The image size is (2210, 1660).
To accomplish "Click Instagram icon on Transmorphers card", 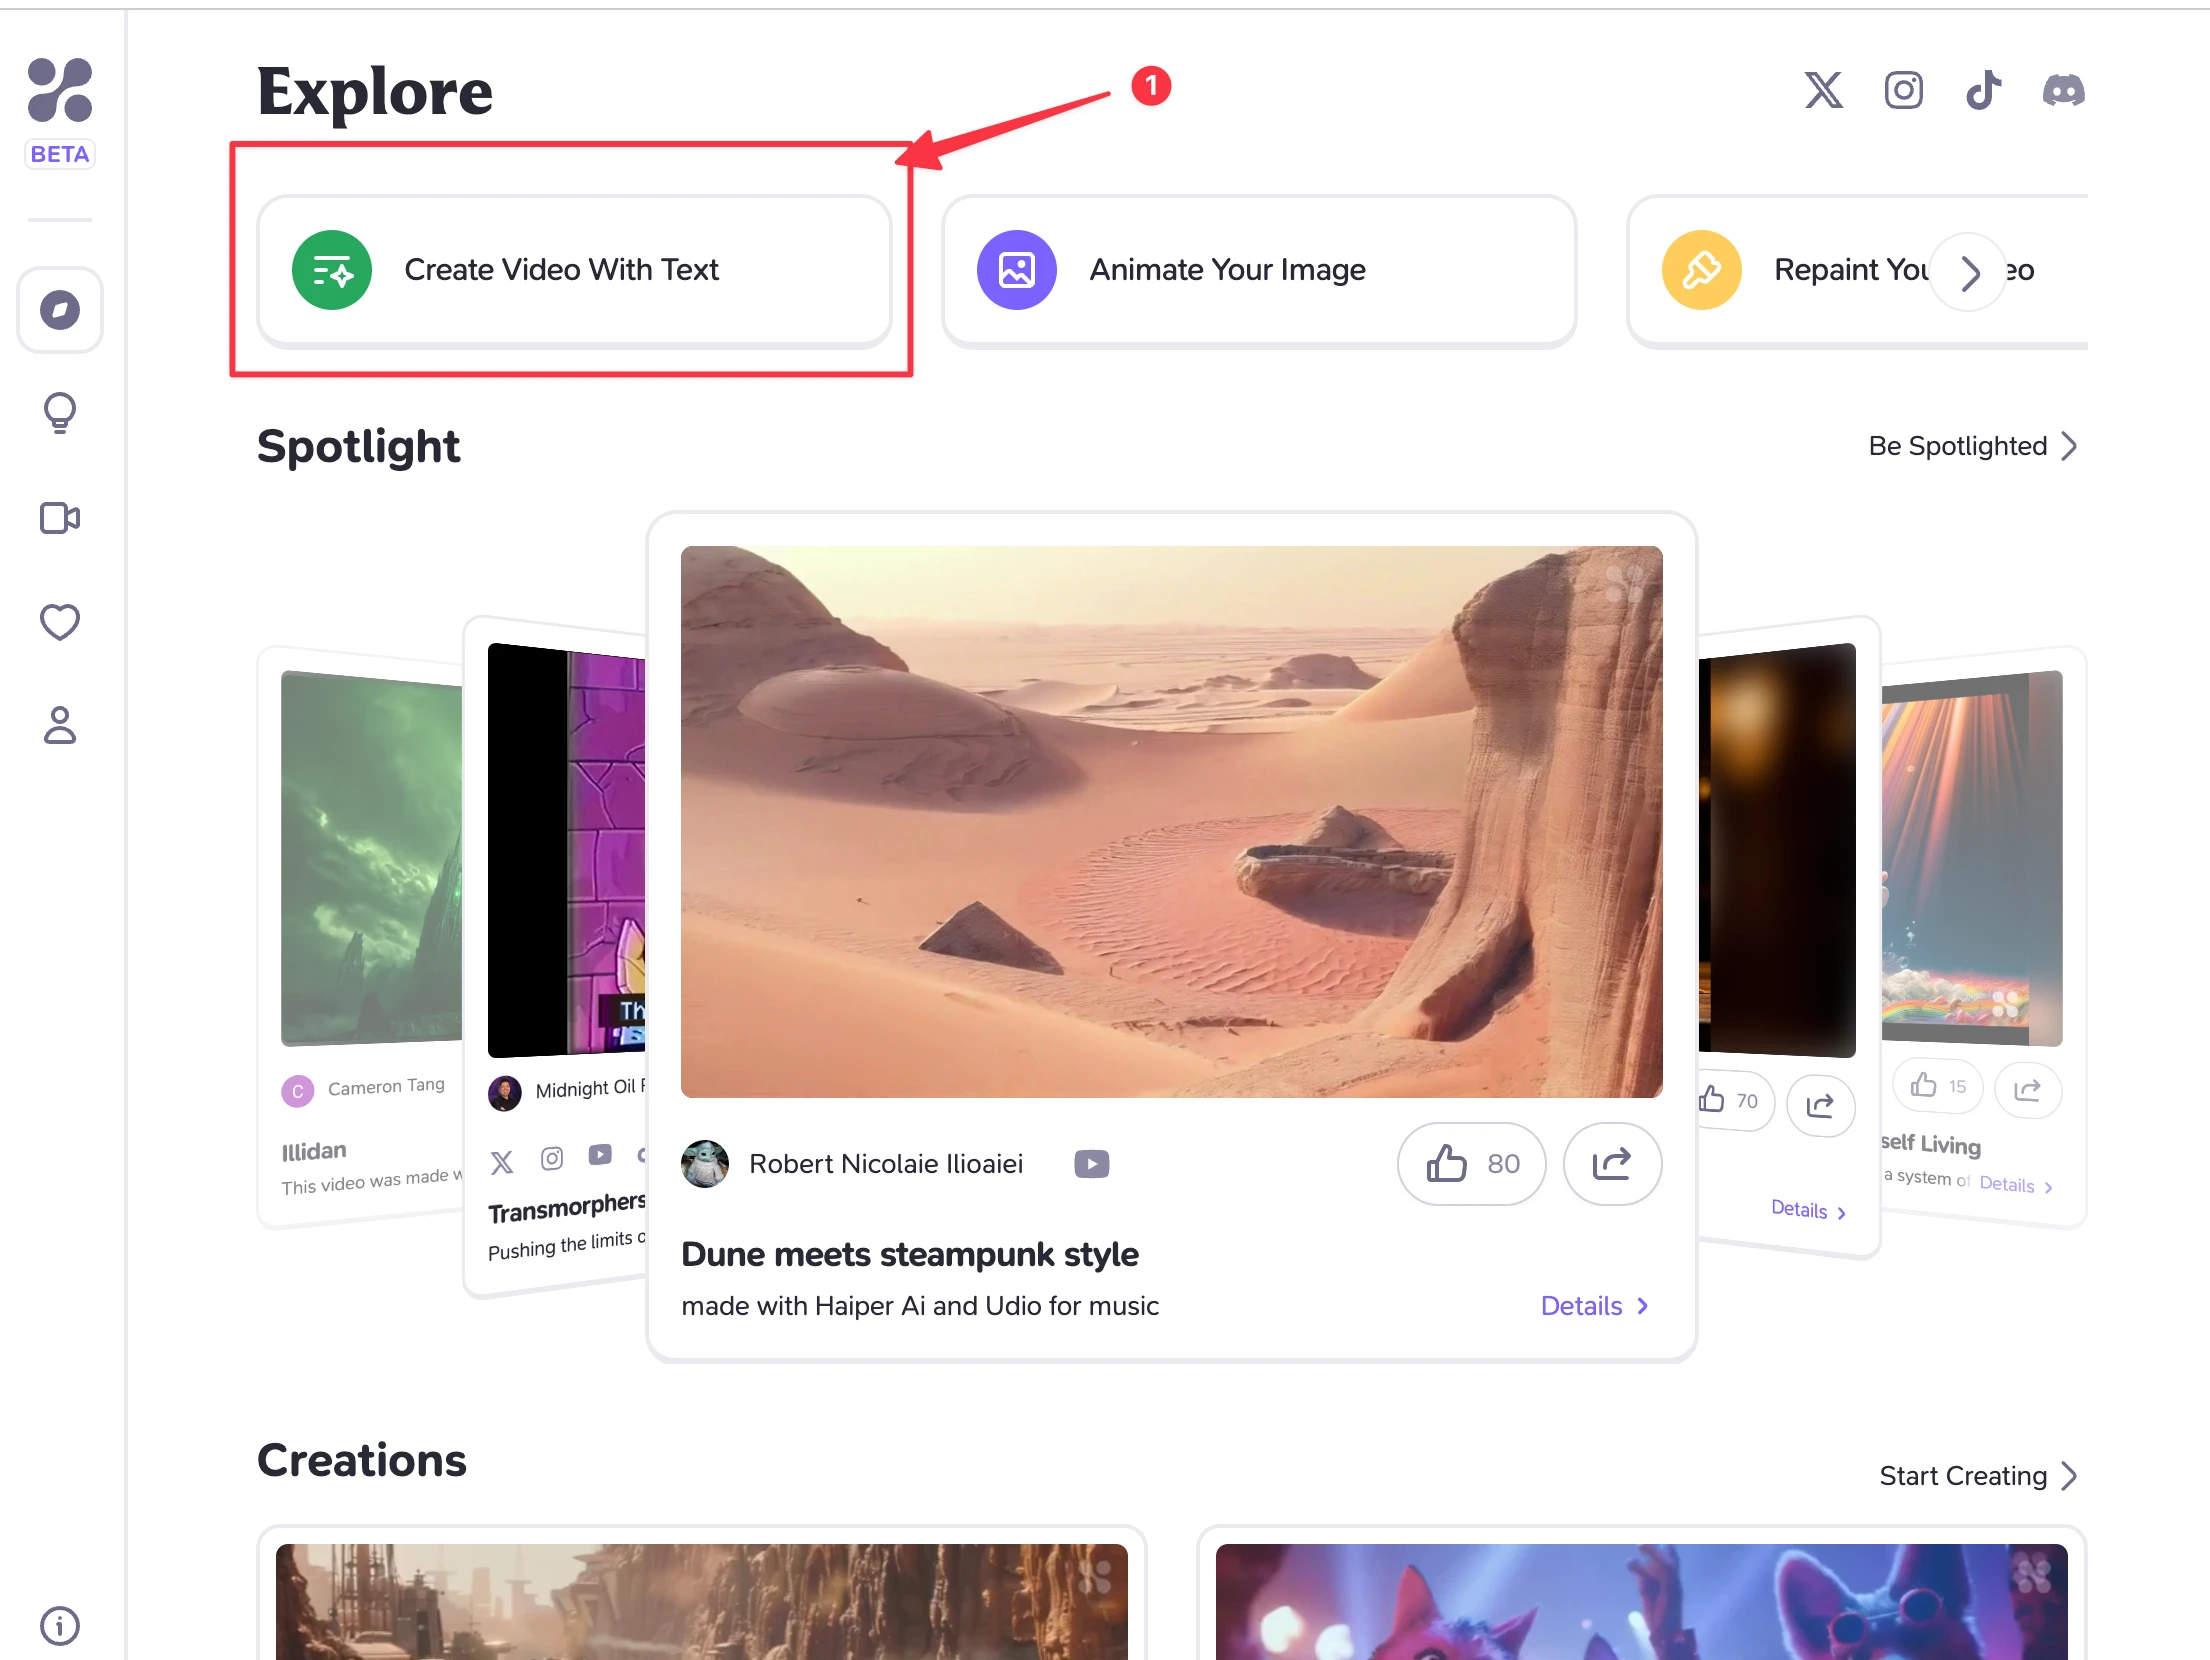I will (x=552, y=1158).
